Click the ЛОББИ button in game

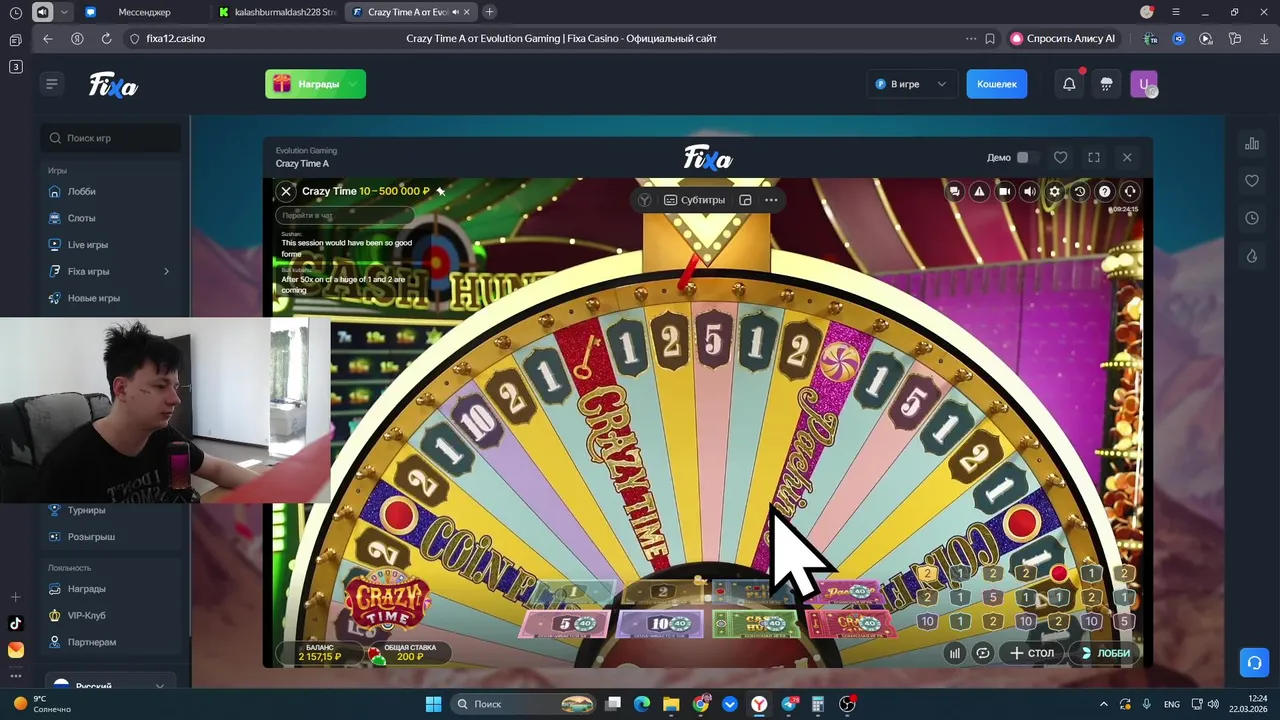click(x=1105, y=653)
